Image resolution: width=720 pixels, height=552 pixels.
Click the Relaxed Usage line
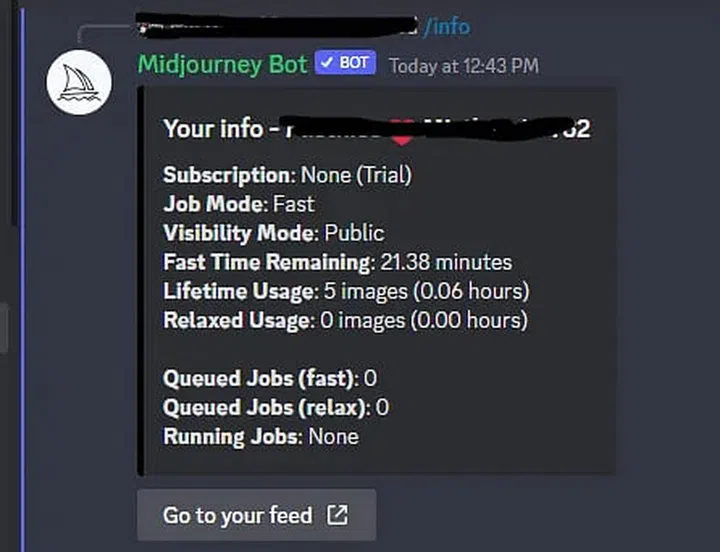click(345, 320)
